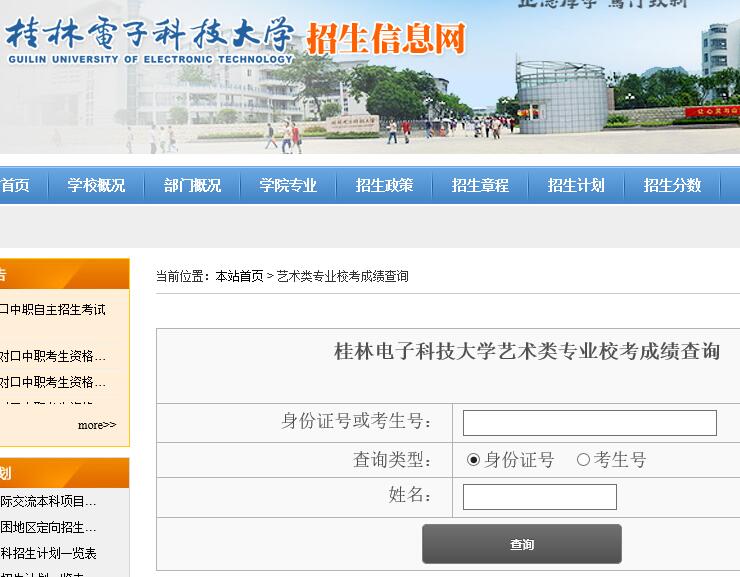Open the 中职自主招生考试 sidebar link
Viewport: 740px width, 577px height.
(x=52, y=310)
